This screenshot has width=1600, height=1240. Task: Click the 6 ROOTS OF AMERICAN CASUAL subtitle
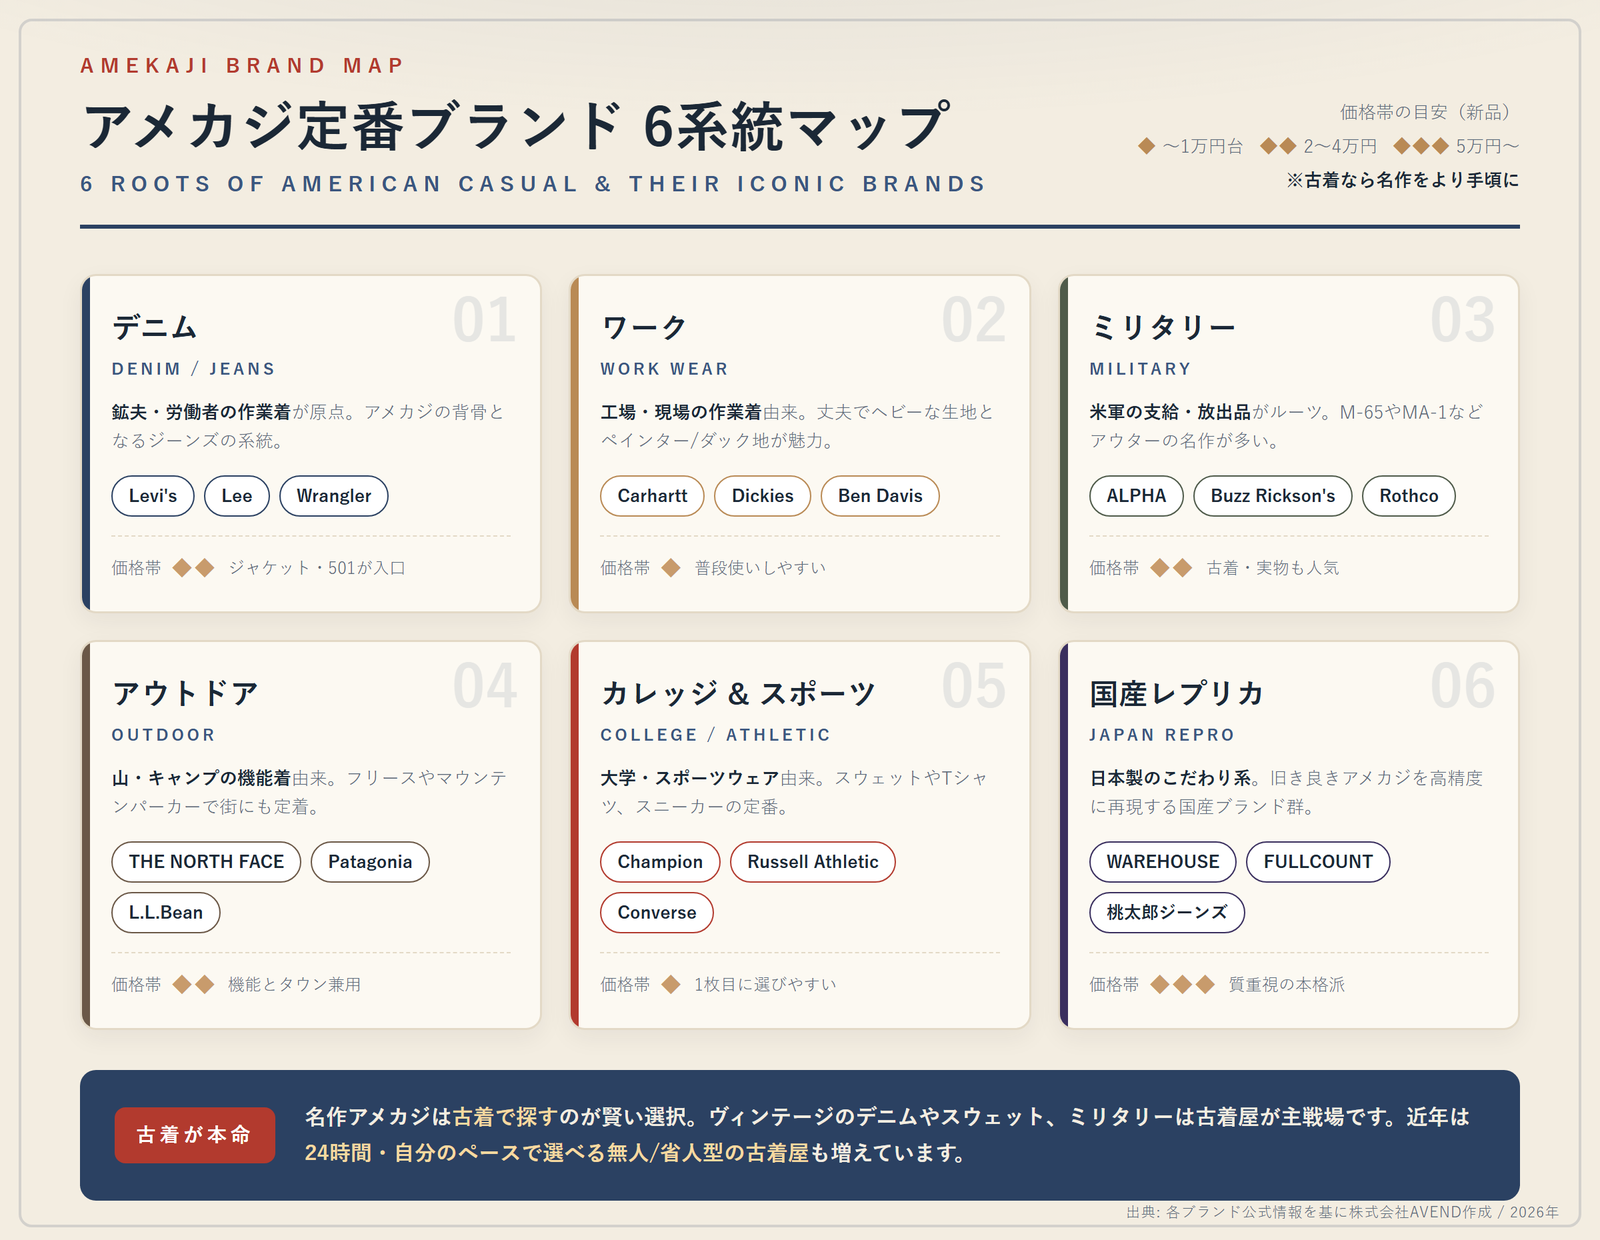point(533,184)
